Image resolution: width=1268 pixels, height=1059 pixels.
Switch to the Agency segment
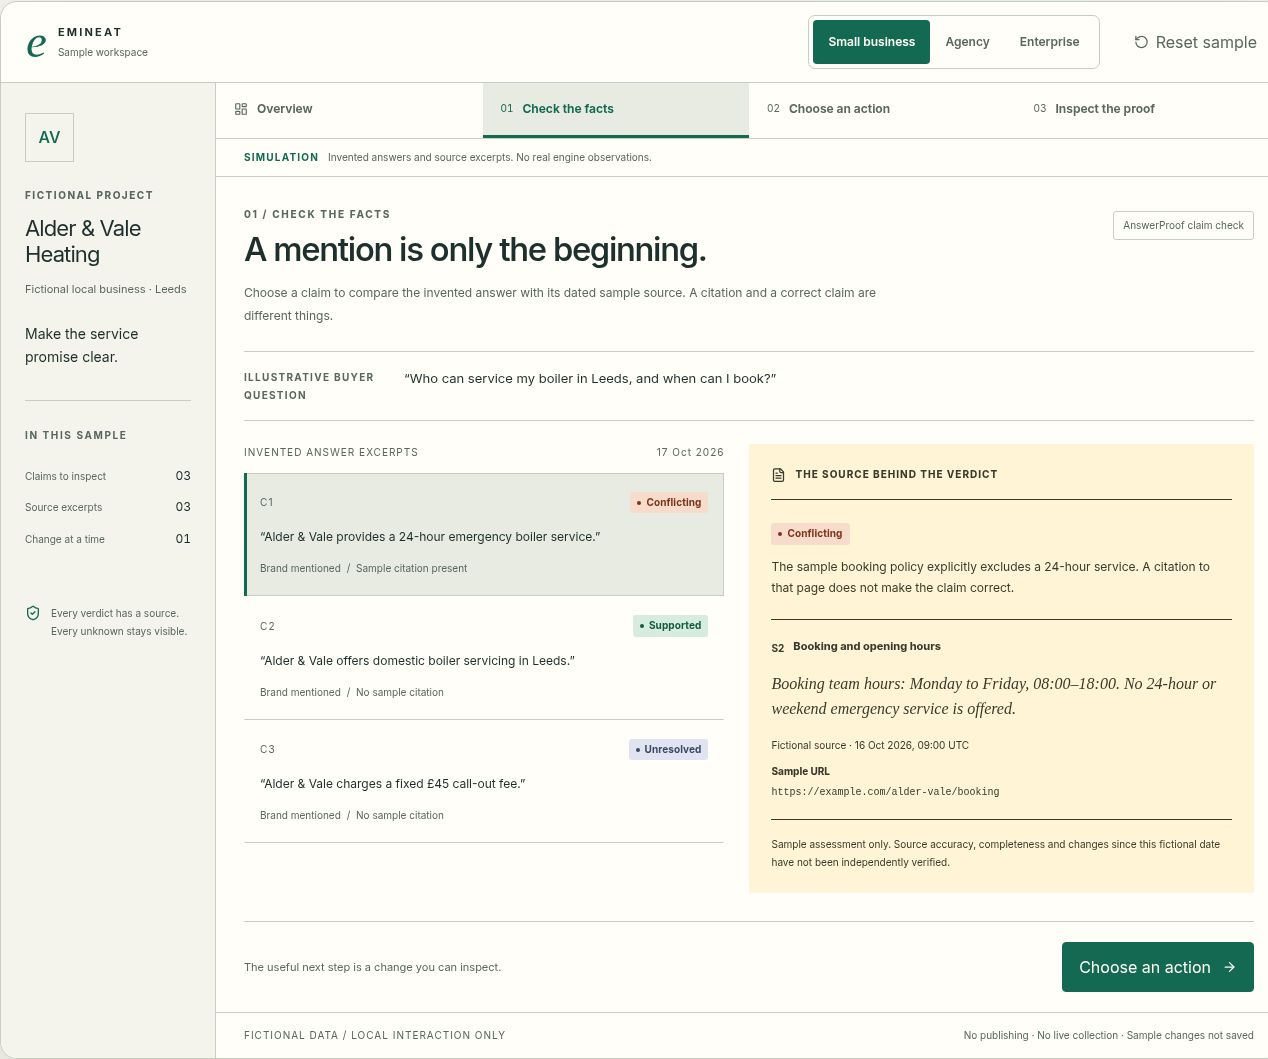(x=967, y=42)
